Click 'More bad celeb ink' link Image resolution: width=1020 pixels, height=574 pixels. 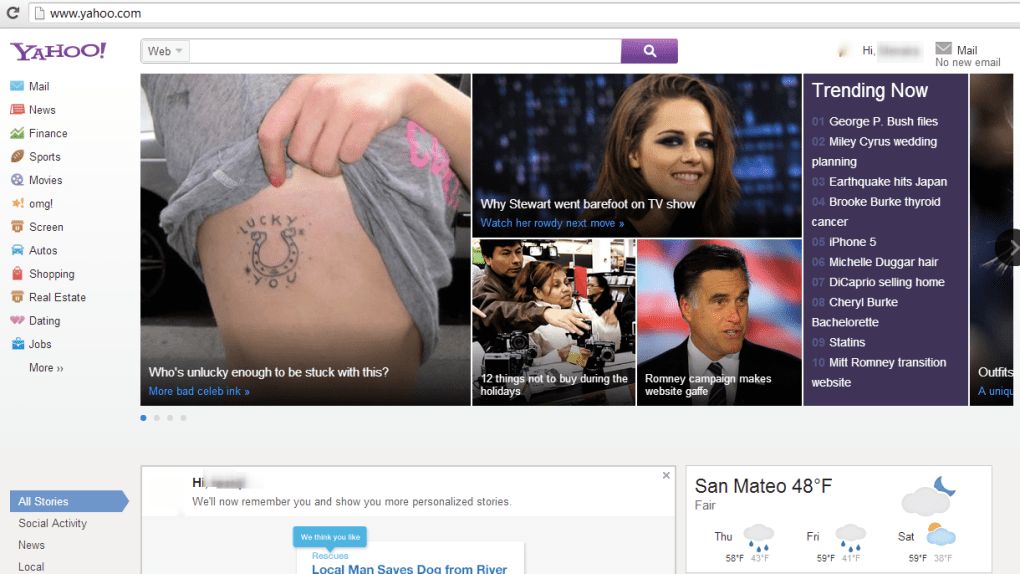tap(199, 391)
